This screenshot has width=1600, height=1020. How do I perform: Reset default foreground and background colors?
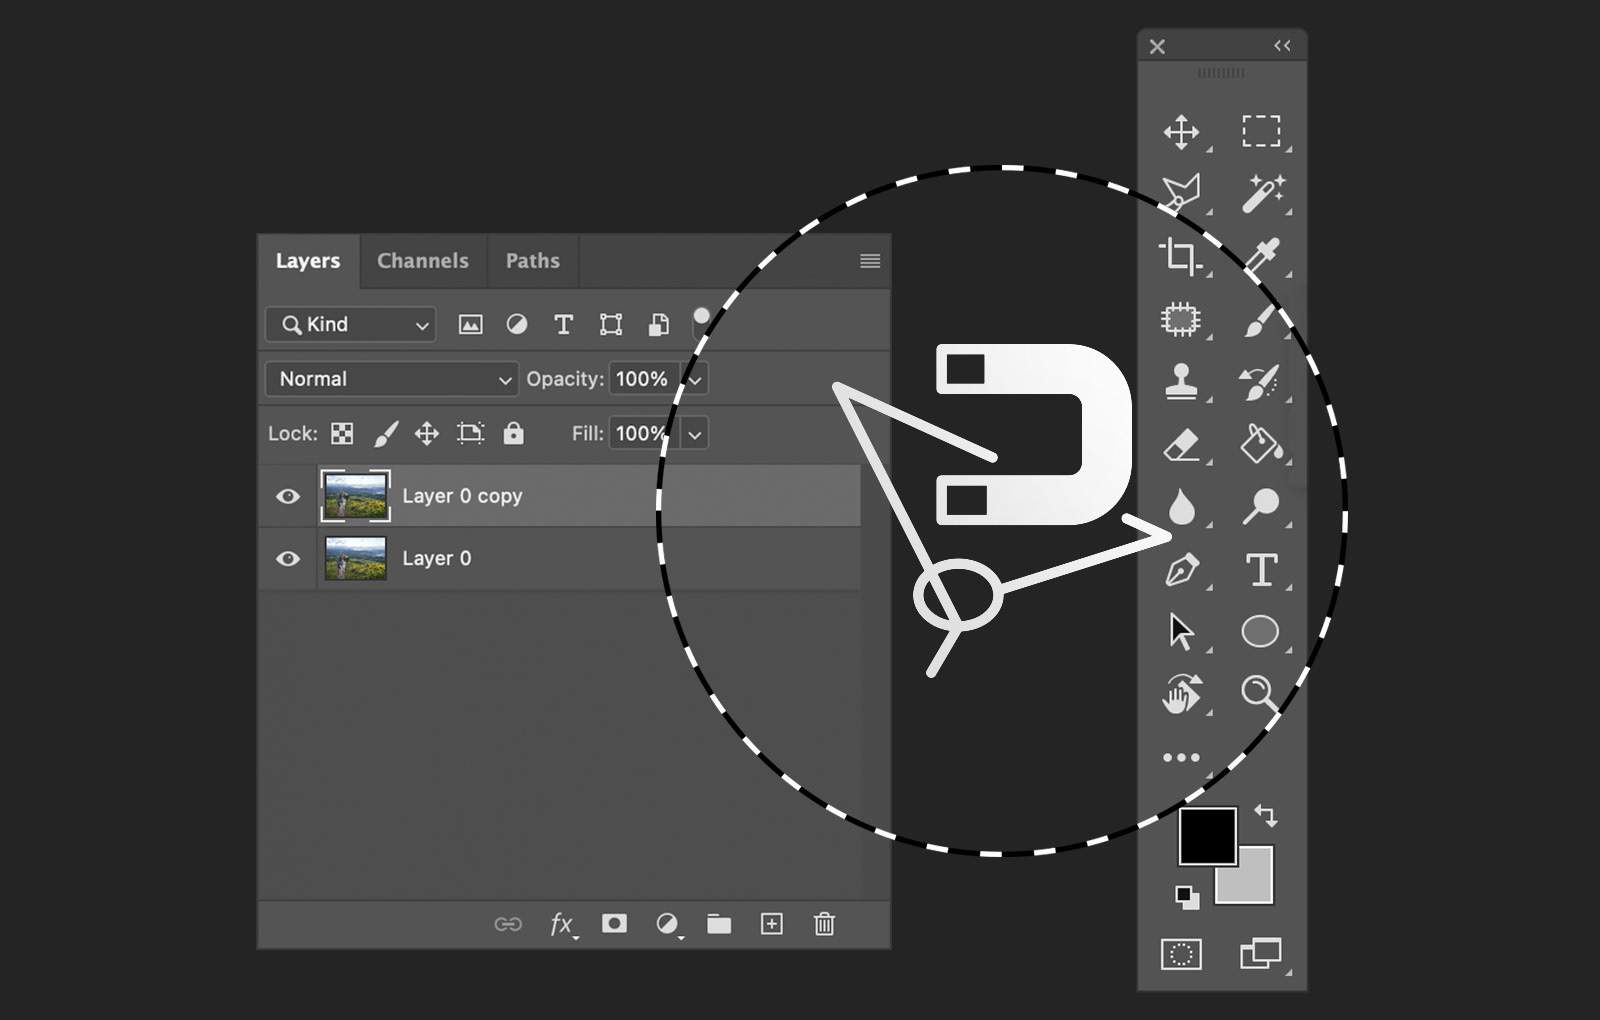click(1187, 897)
